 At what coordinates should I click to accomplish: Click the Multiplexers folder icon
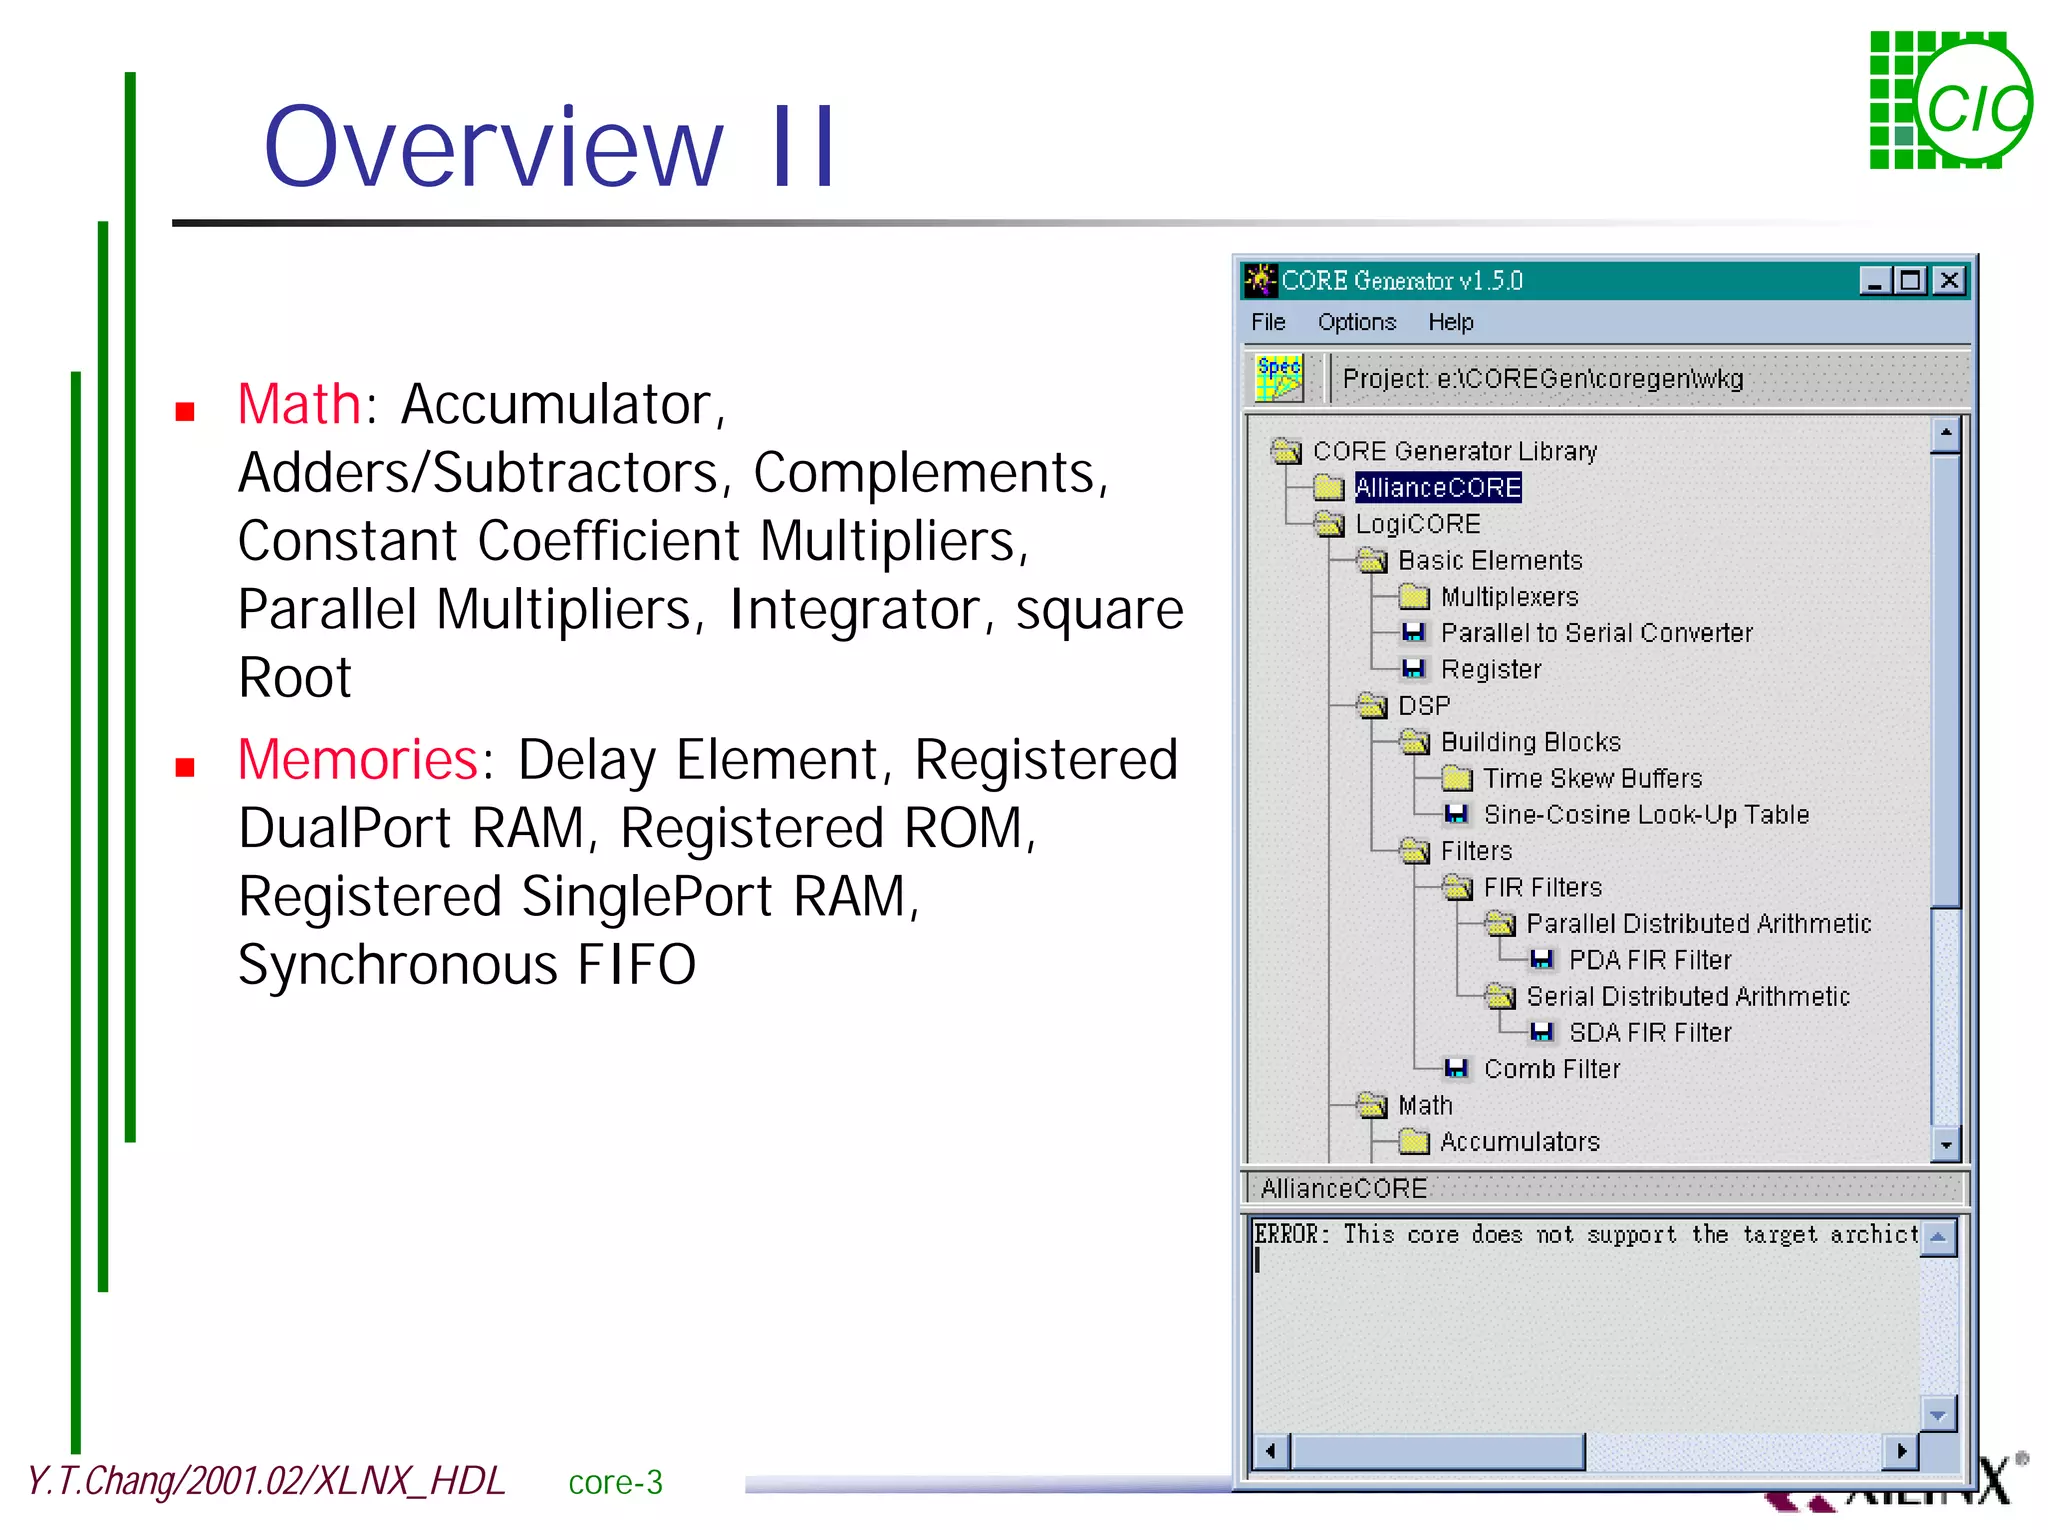tap(1414, 596)
